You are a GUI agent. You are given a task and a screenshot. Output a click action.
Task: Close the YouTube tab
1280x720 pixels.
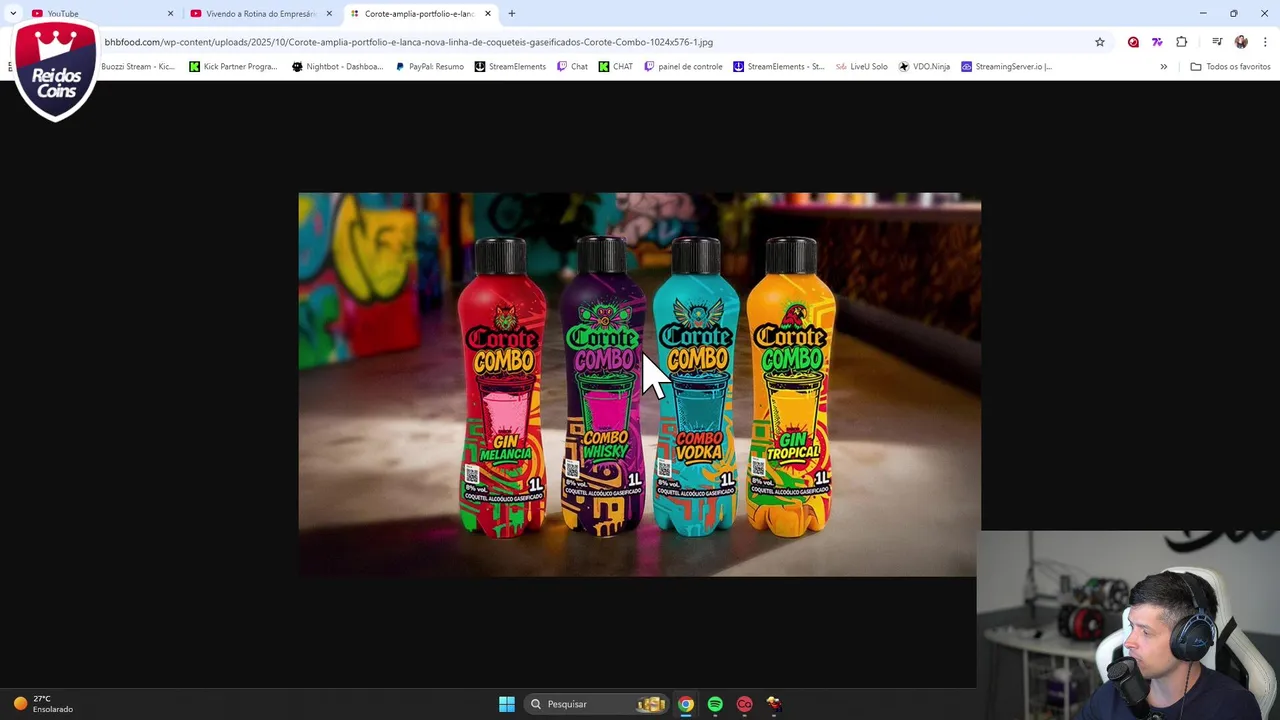click(170, 13)
